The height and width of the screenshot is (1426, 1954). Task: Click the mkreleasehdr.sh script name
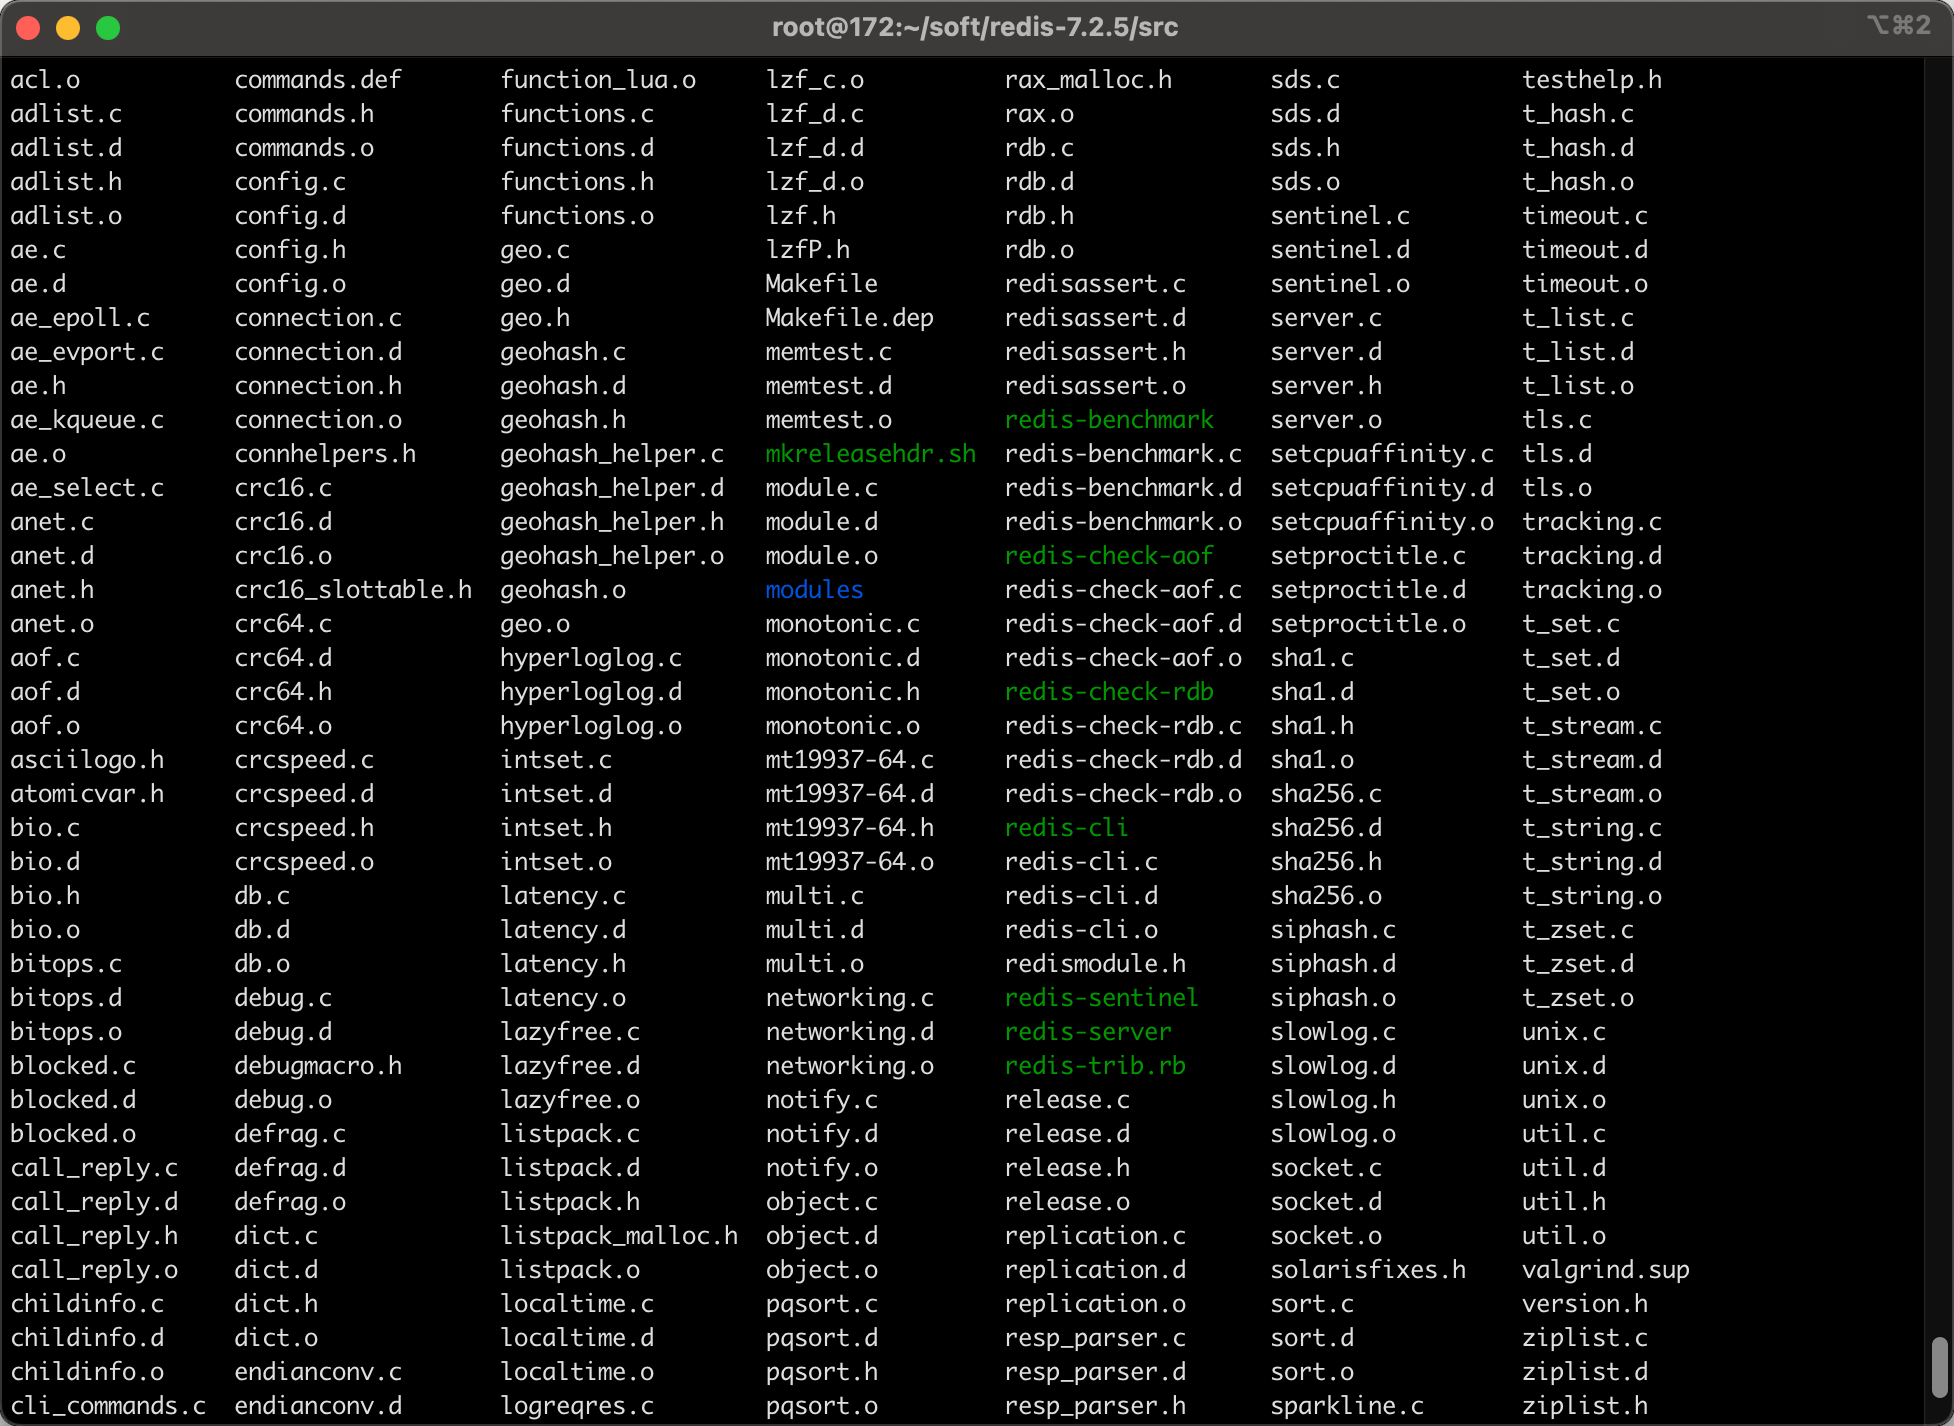point(870,454)
